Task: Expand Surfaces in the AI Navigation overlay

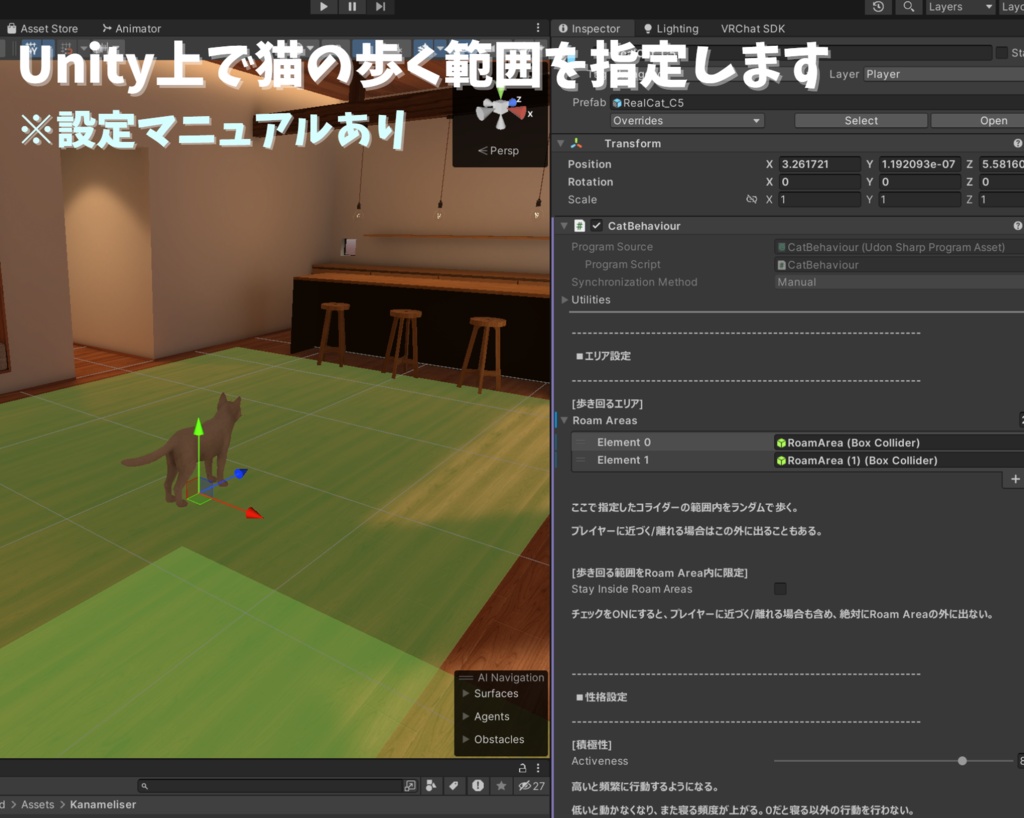Action: click(x=466, y=693)
